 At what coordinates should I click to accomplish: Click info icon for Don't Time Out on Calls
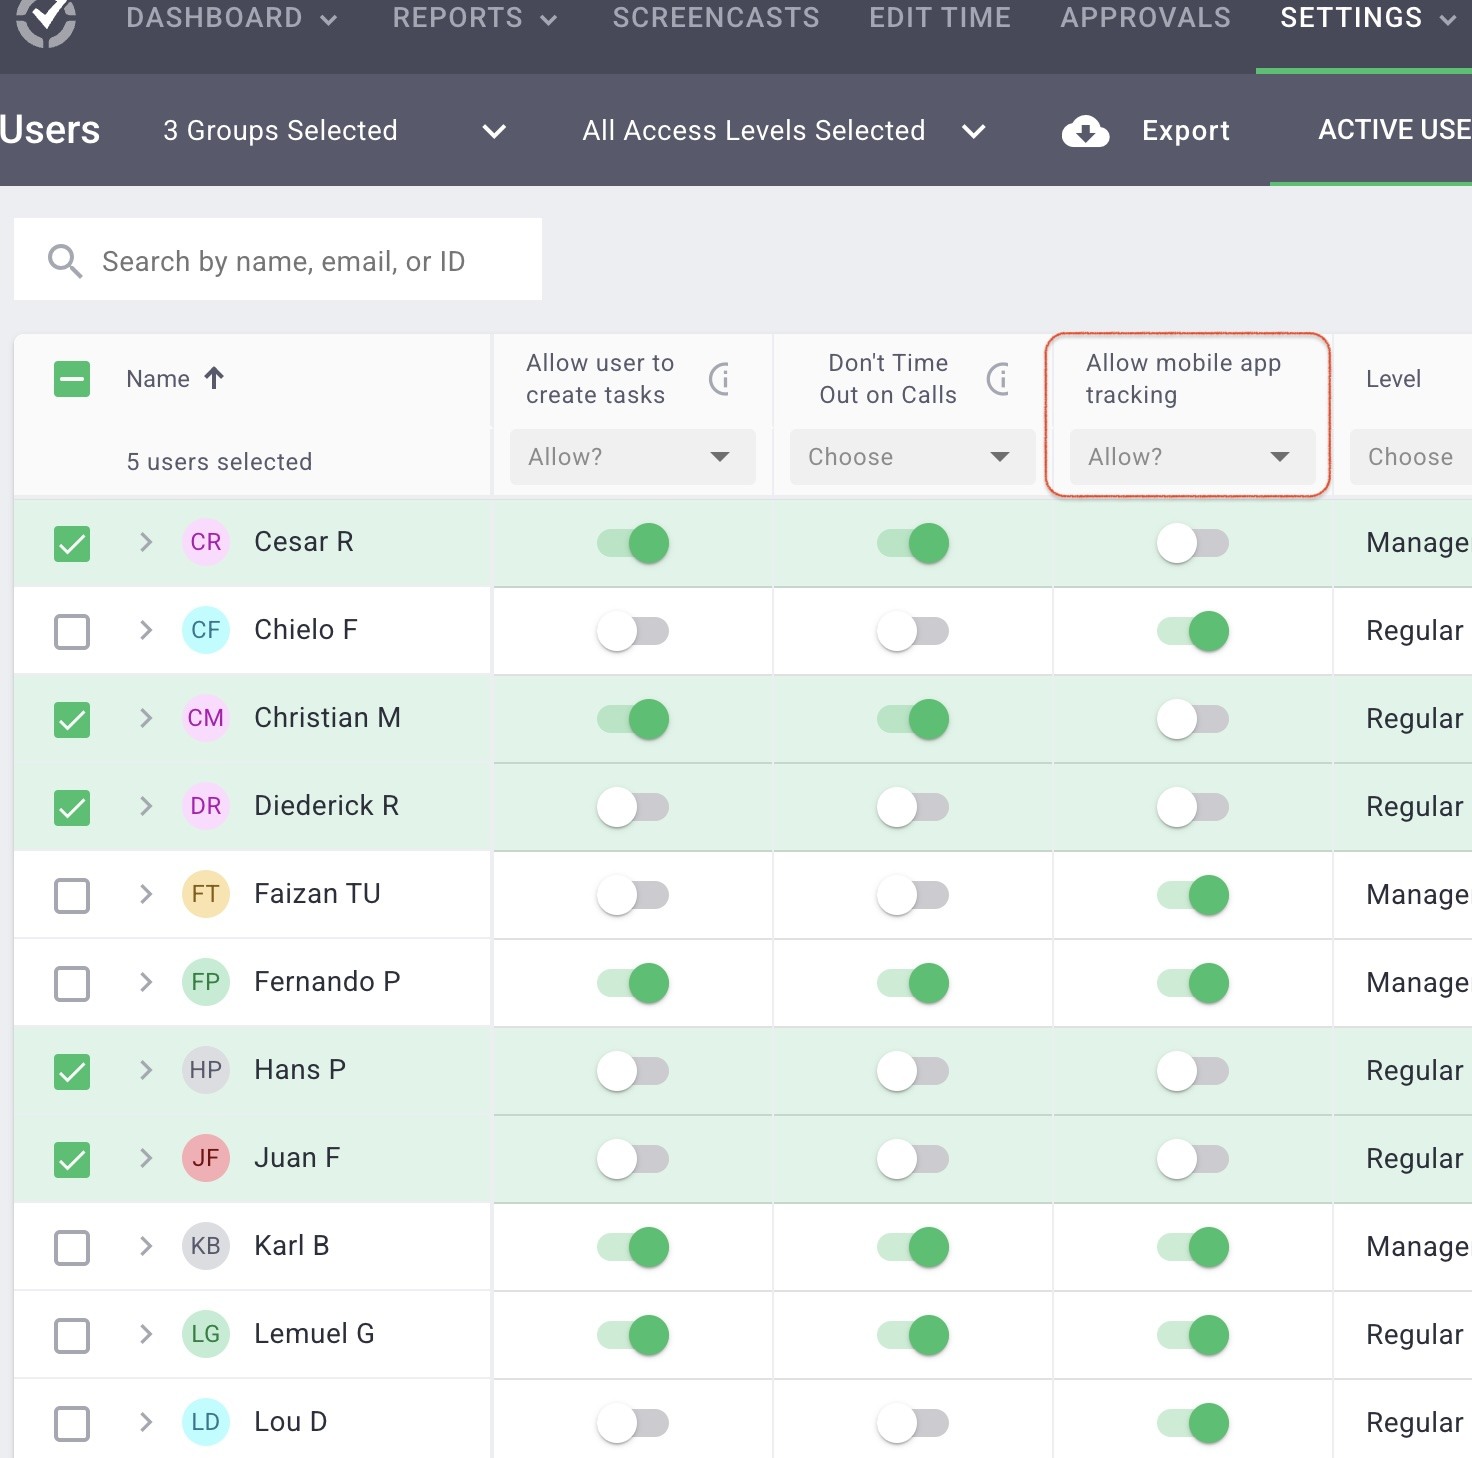pyautogui.click(x=998, y=378)
